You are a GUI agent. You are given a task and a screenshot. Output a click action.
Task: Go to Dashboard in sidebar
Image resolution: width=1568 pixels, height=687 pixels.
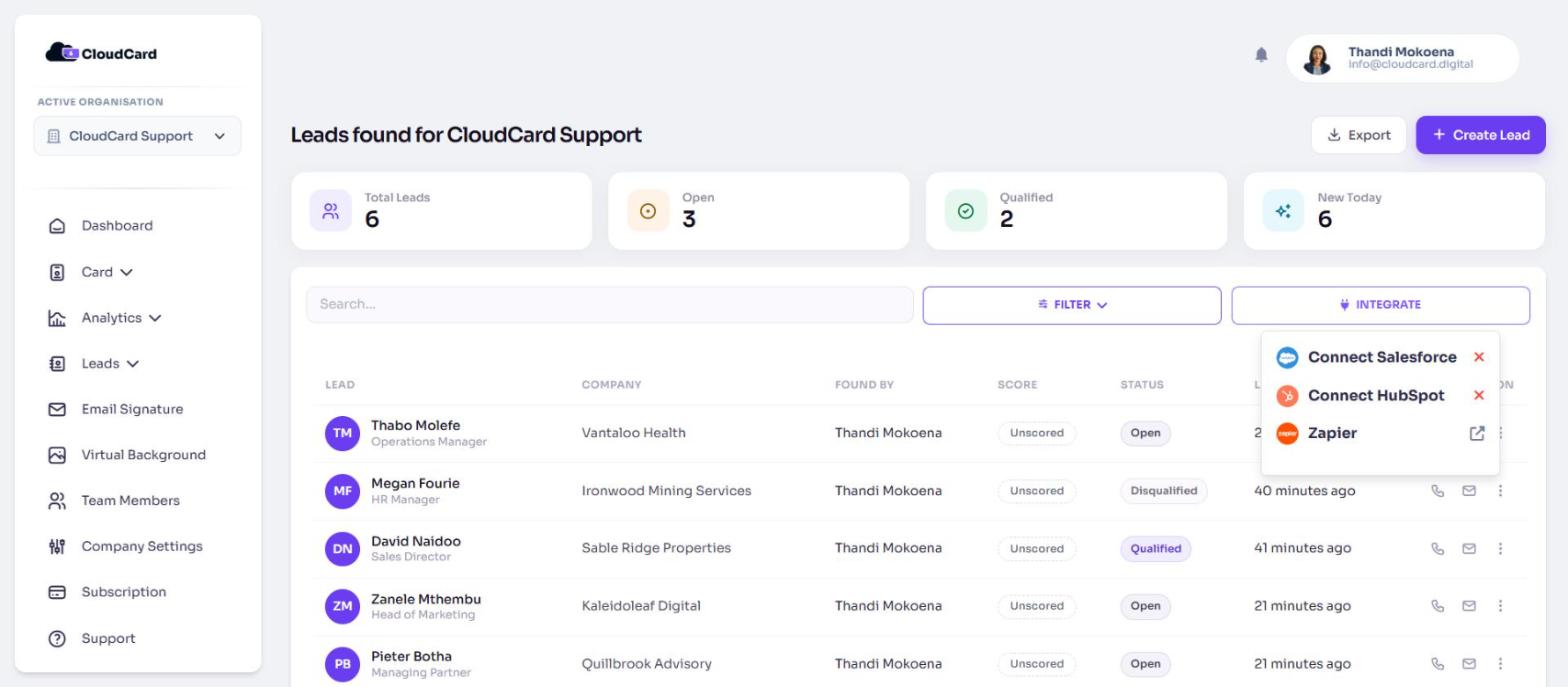[117, 226]
